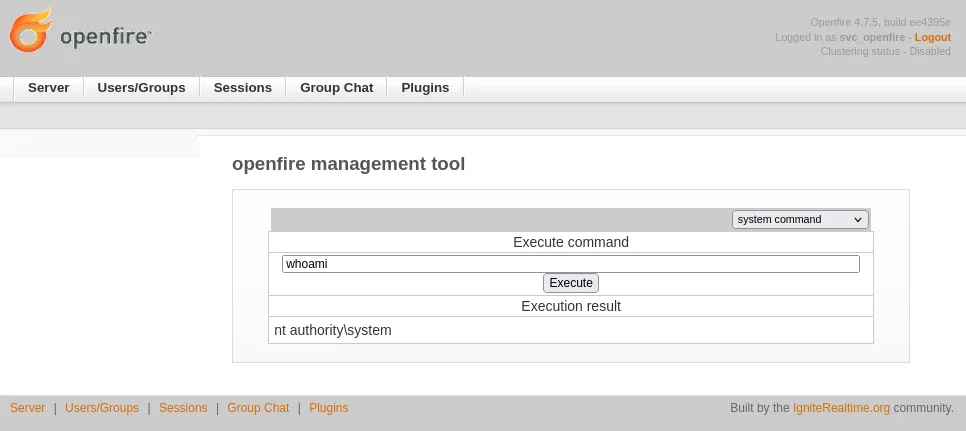Image resolution: width=966 pixels, height=431 pixels.
Task: Open the Plugins tab
Action: (x=425, y=88)
